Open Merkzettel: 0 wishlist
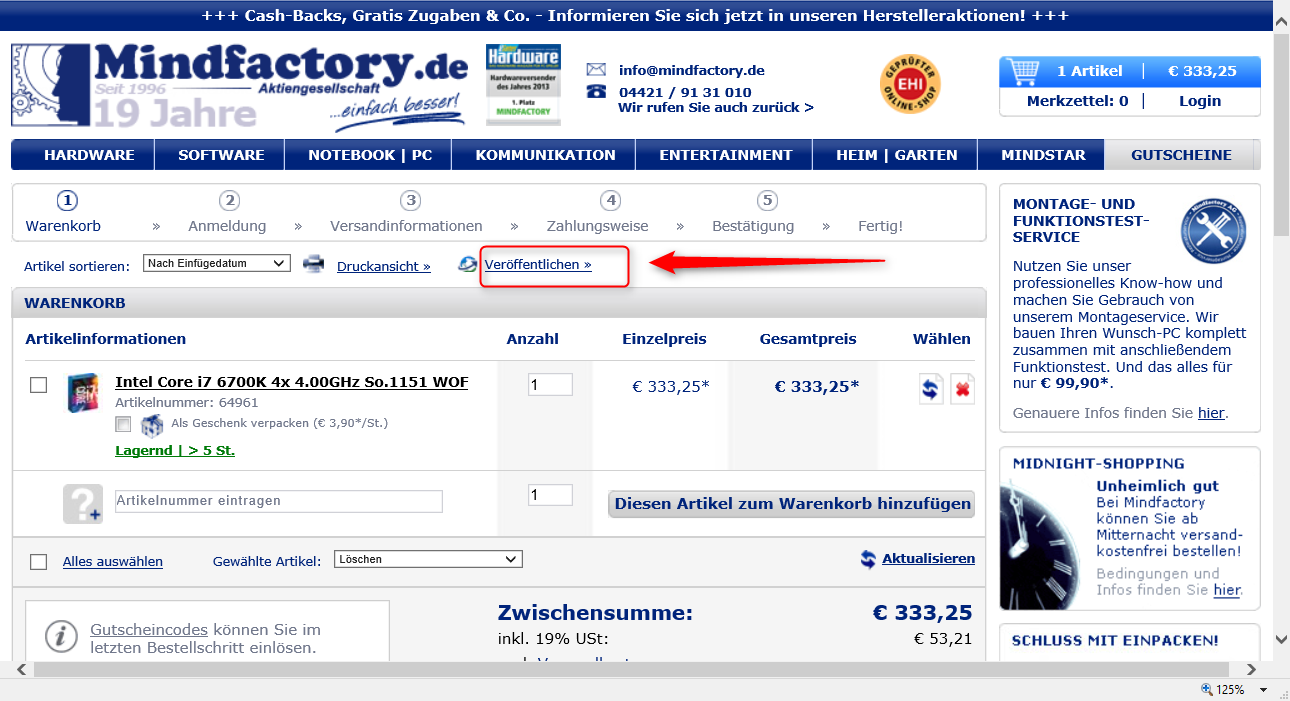Viewport: 1290px width, 701px height. (x=1077, y=101)
